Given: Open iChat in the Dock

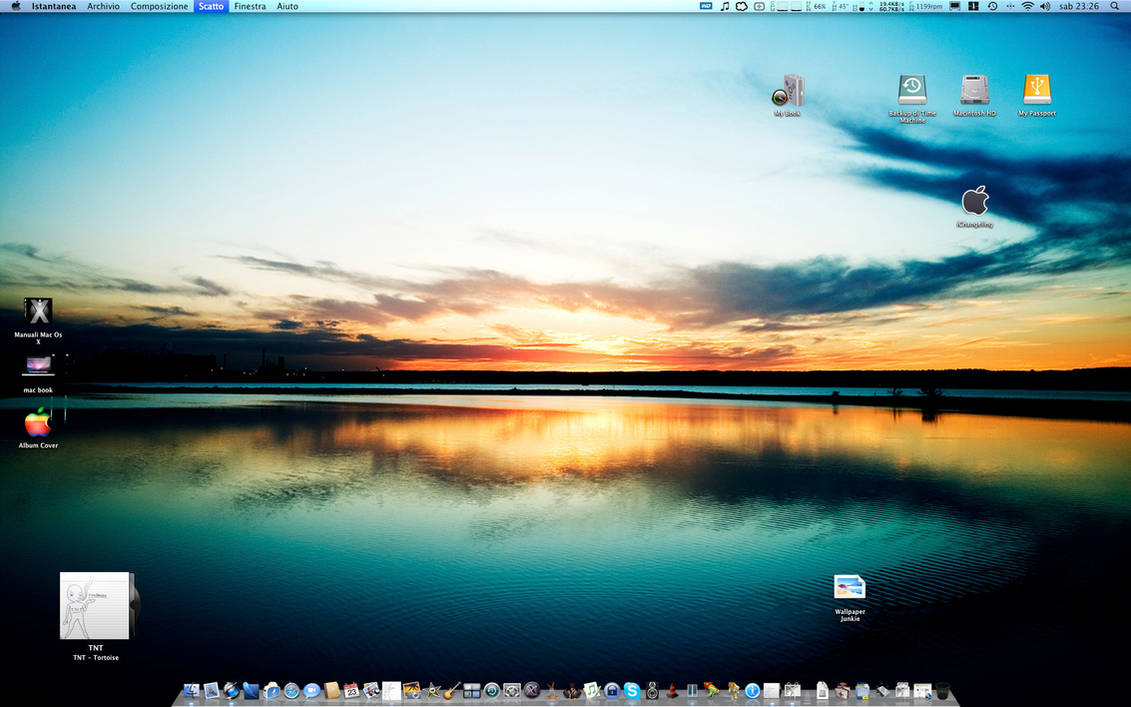Looking at the screenshot, I should [x=312, y=691].
